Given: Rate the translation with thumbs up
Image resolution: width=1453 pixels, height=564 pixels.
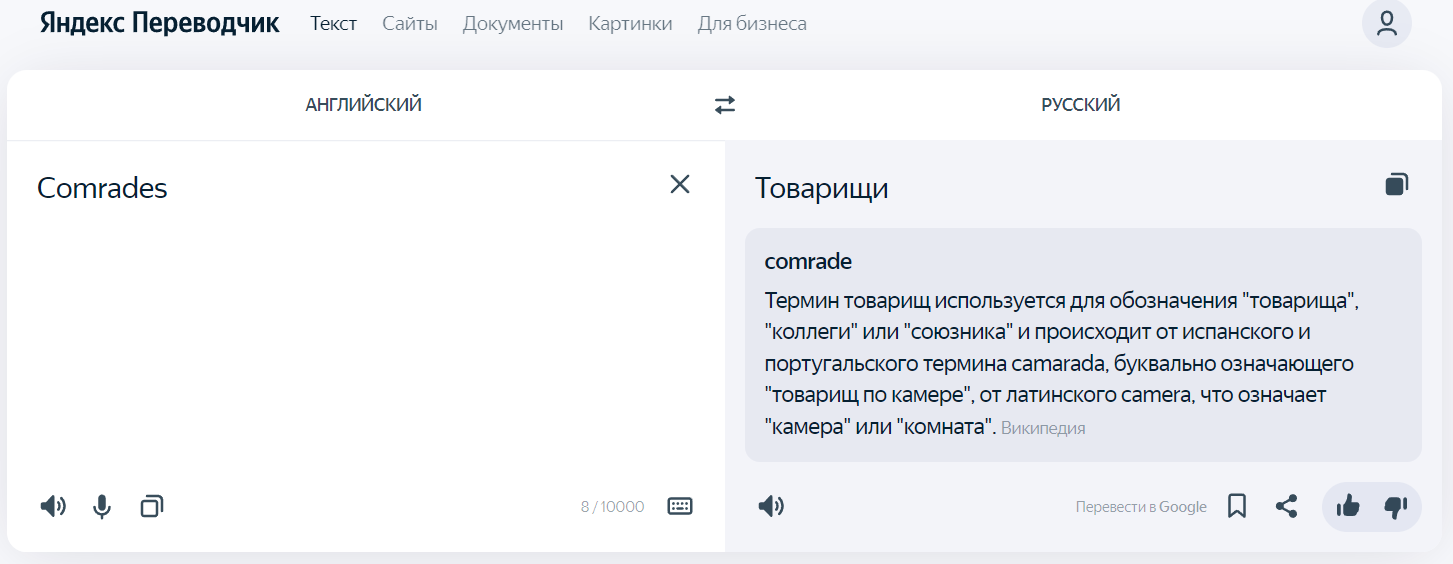Looking at the screenshot, I should [x=1348, y=507].
